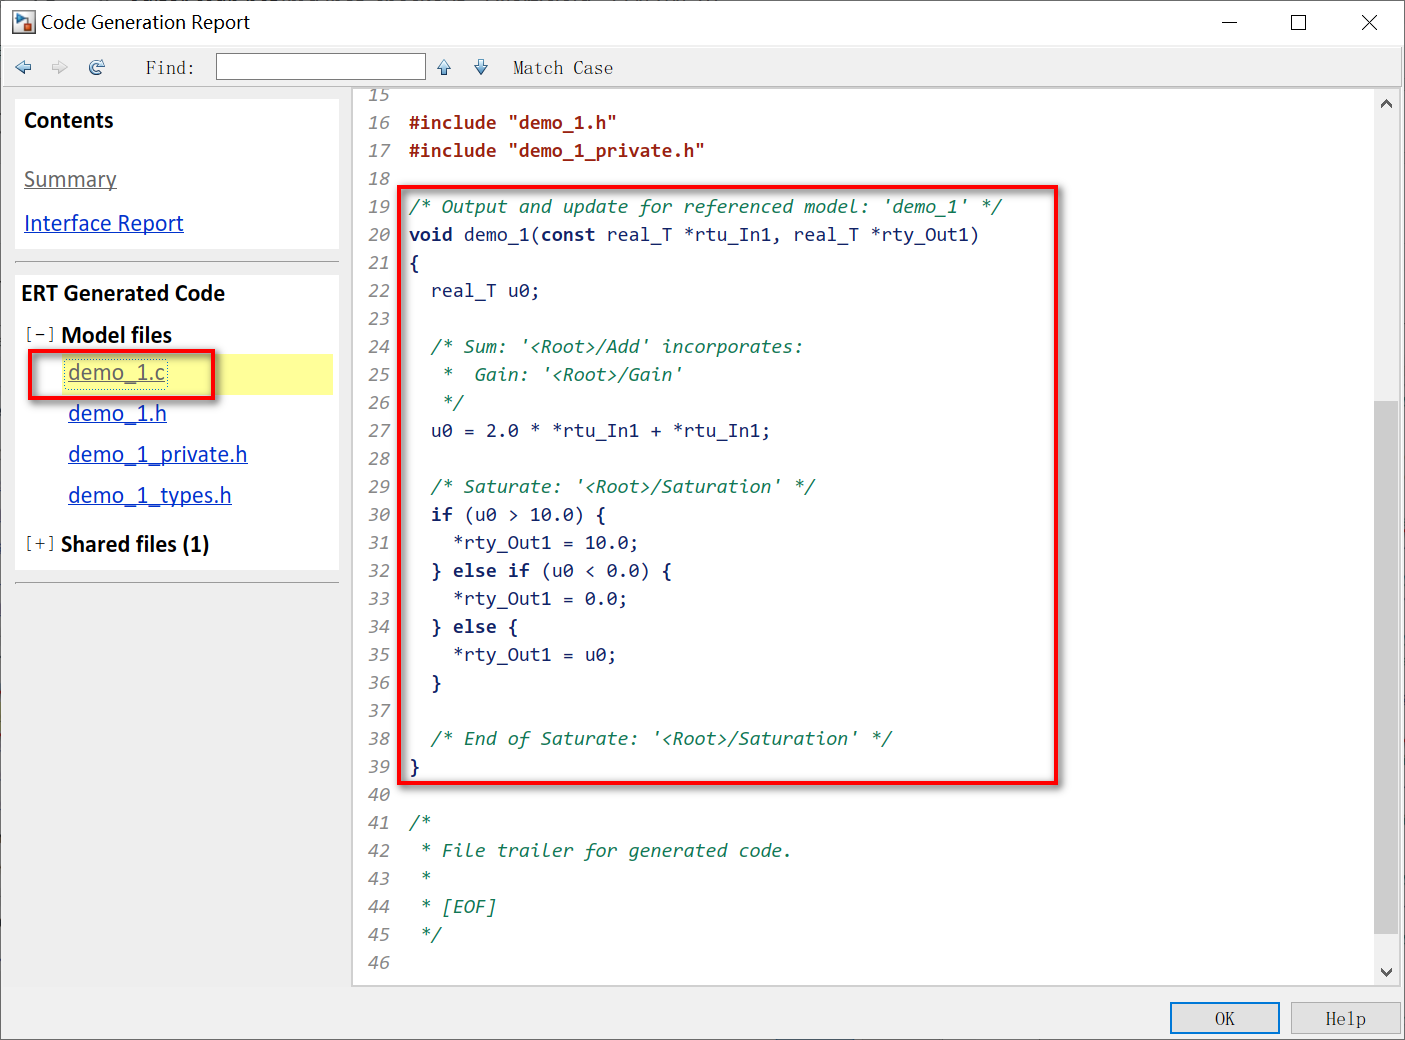Click the '*rty_Out1 = 0.0;' line

click(540, 599)
